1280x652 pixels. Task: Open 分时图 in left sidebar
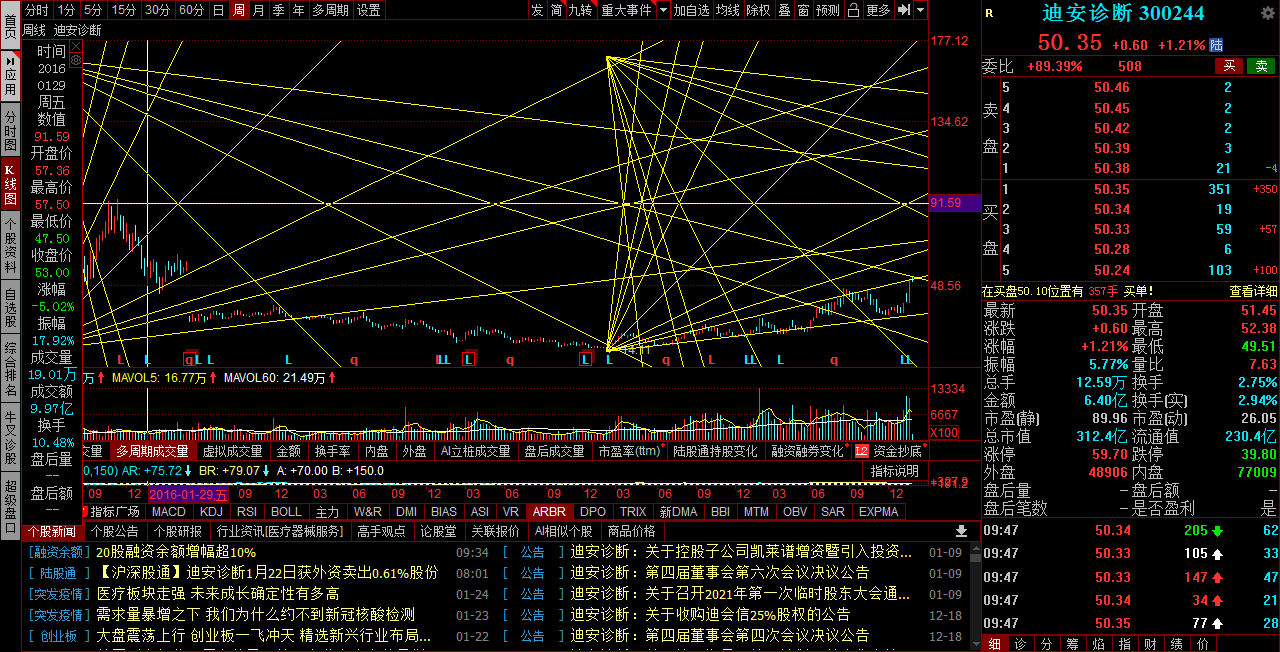[10, 131]
